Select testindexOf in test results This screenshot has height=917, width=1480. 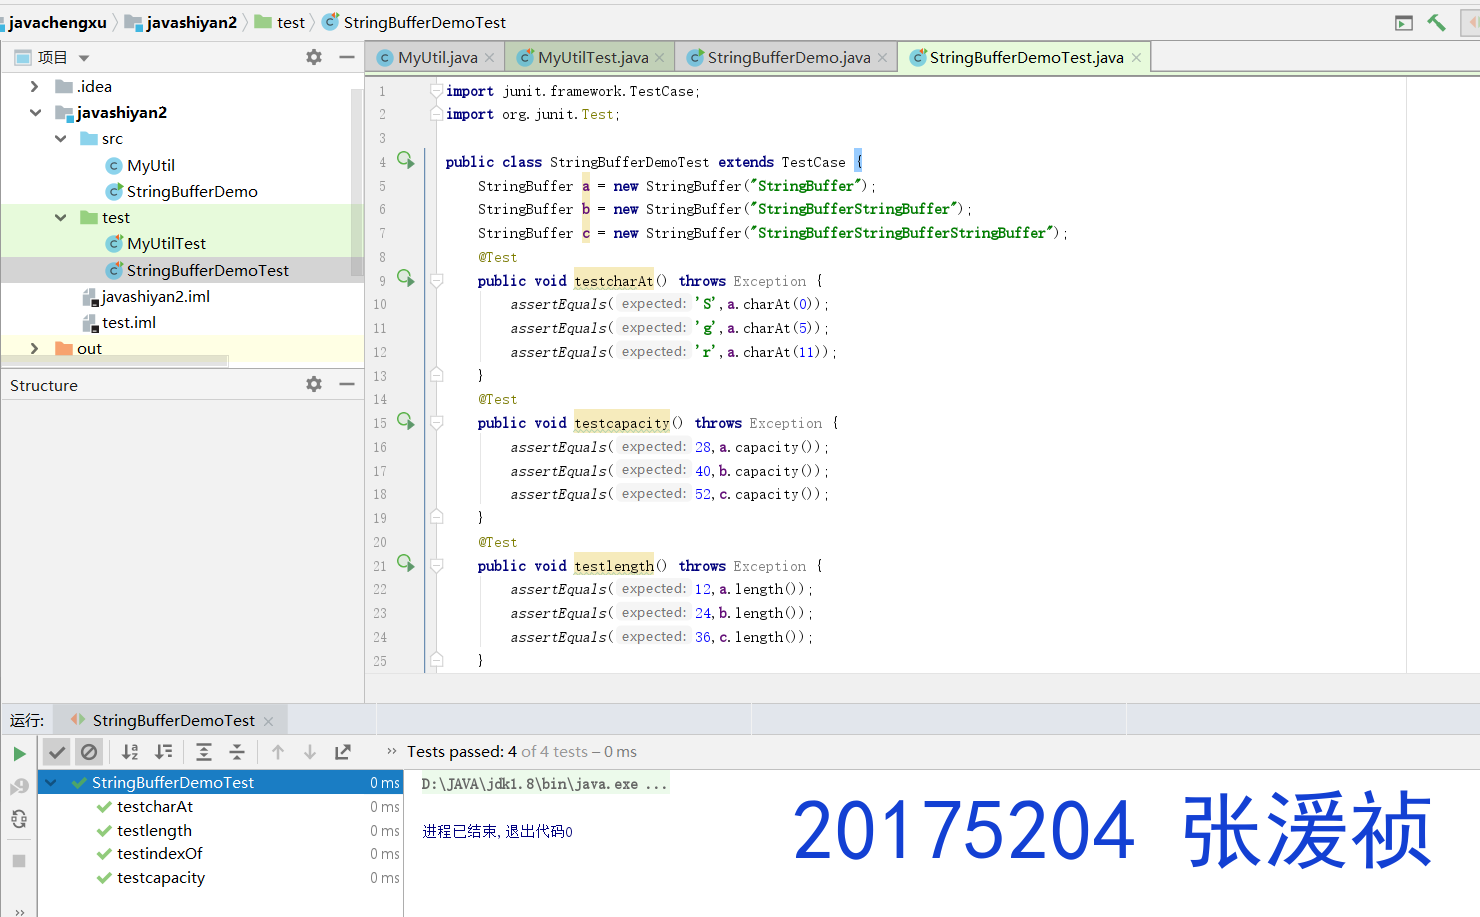point(159,854)
